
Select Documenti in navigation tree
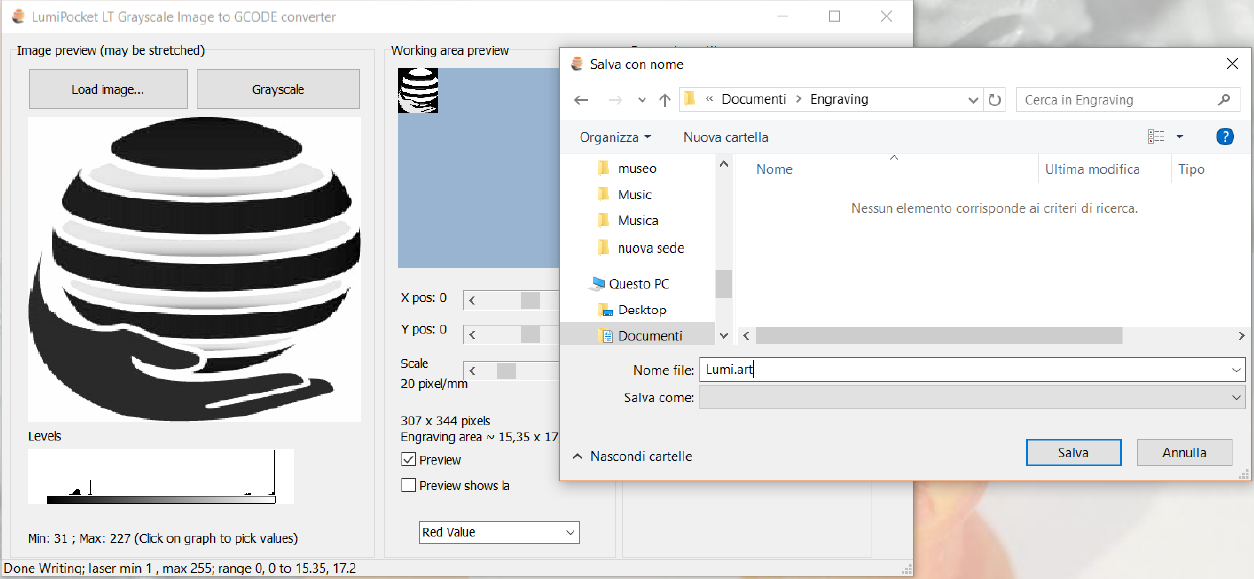pyautogui.click(x=650, y=336)
